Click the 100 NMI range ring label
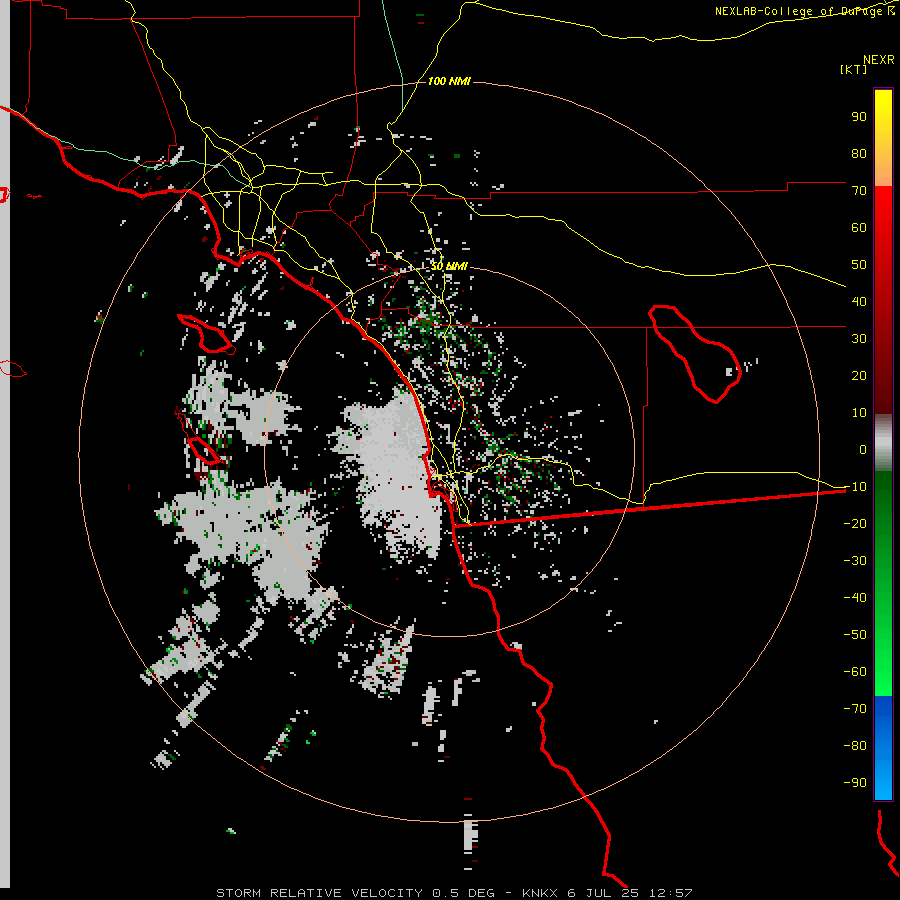 [x=449, y=81]
